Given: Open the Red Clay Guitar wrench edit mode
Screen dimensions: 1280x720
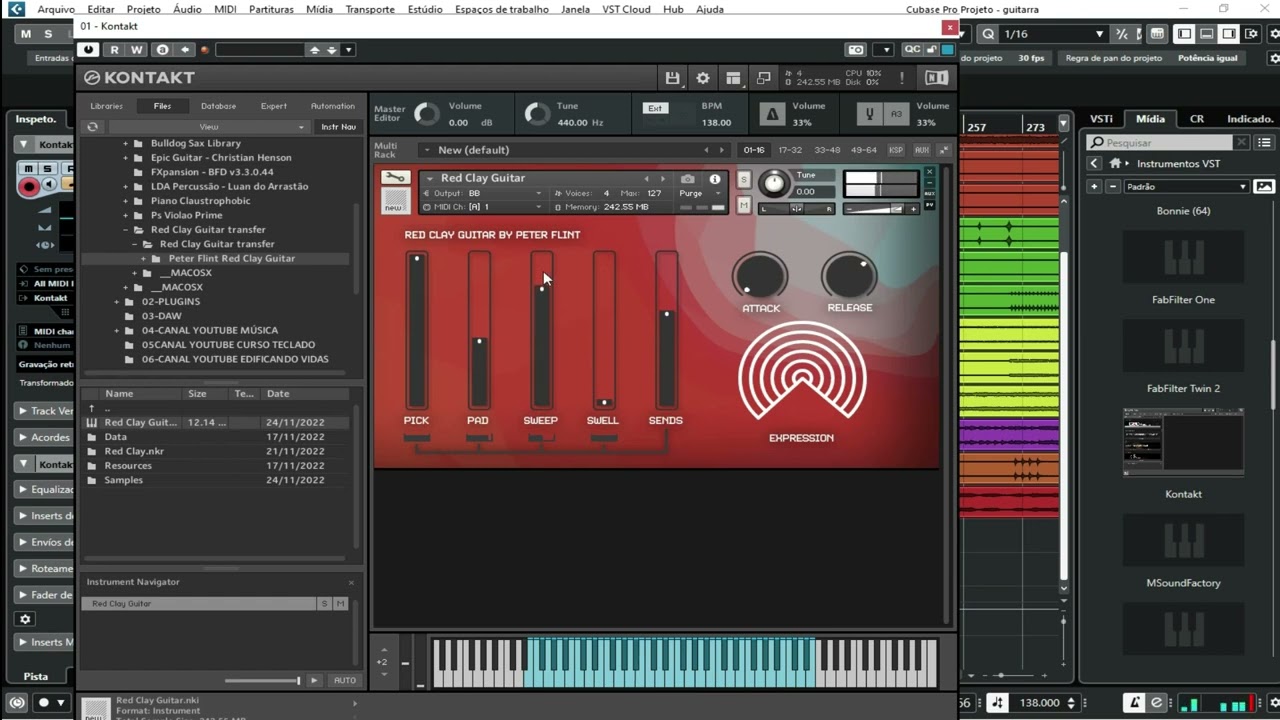Looking at the screenshot, I should point(395,178).
